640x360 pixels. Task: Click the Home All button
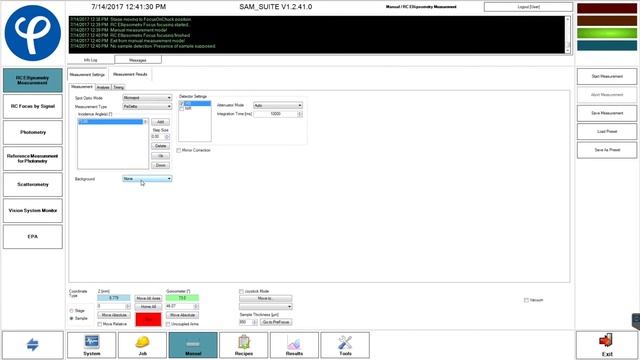pyautogui.click(x=148, y=307)
